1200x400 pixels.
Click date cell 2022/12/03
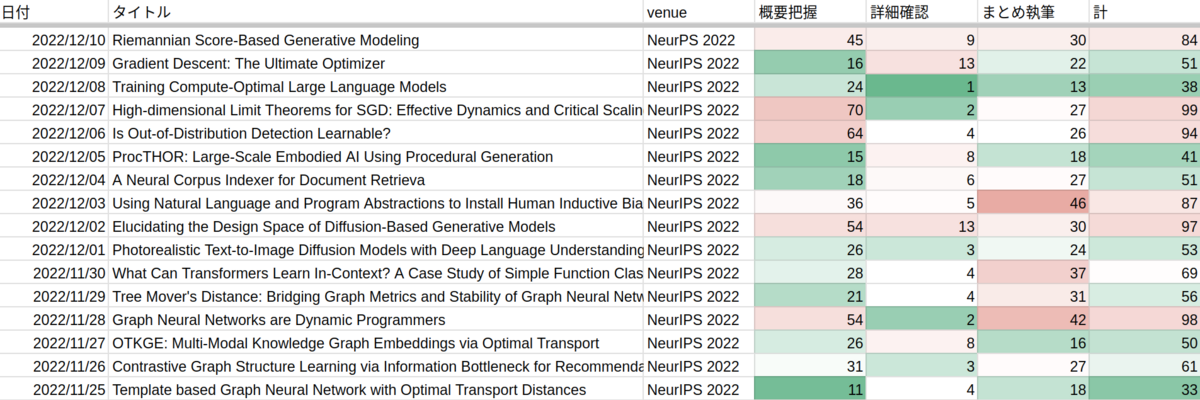[54, 204]
